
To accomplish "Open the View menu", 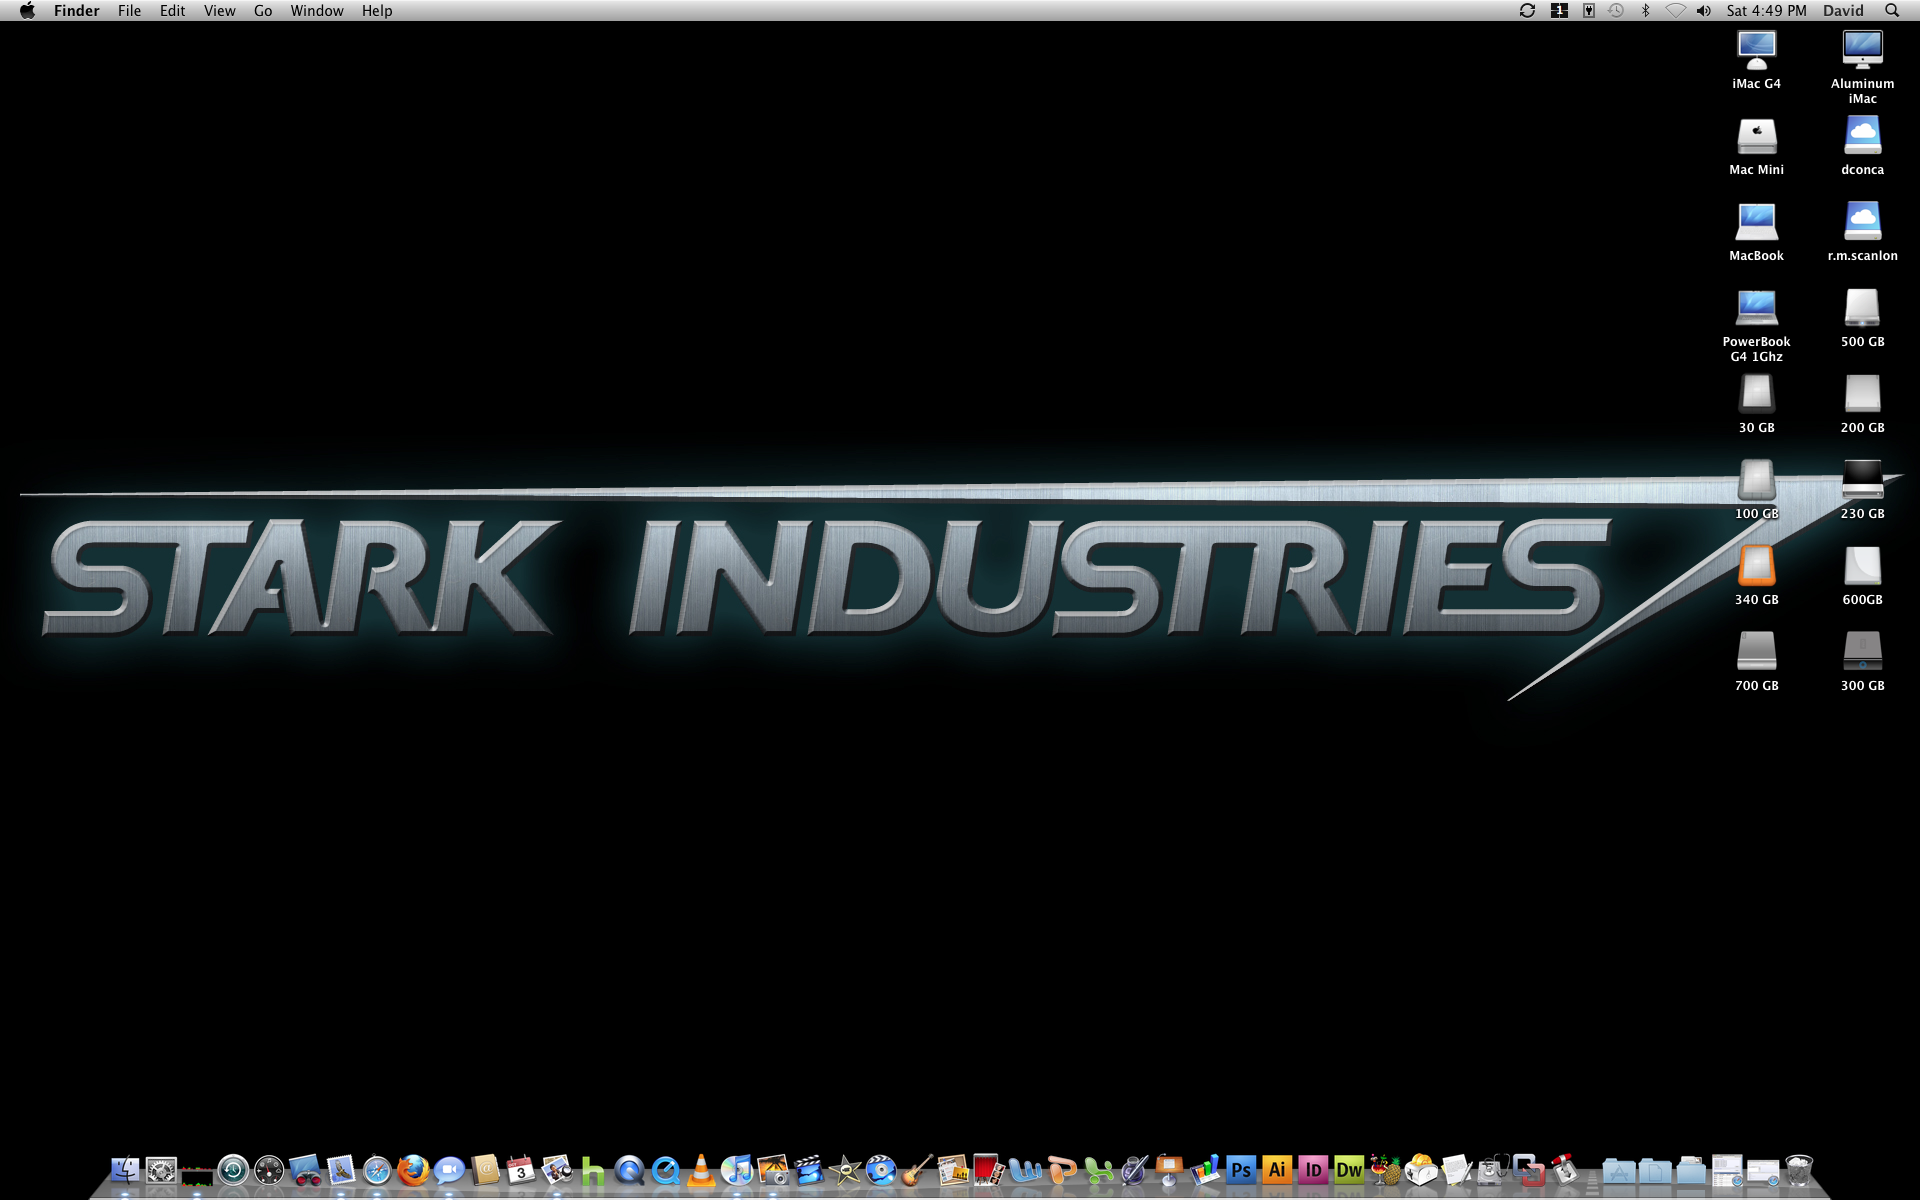I will 219,10.
